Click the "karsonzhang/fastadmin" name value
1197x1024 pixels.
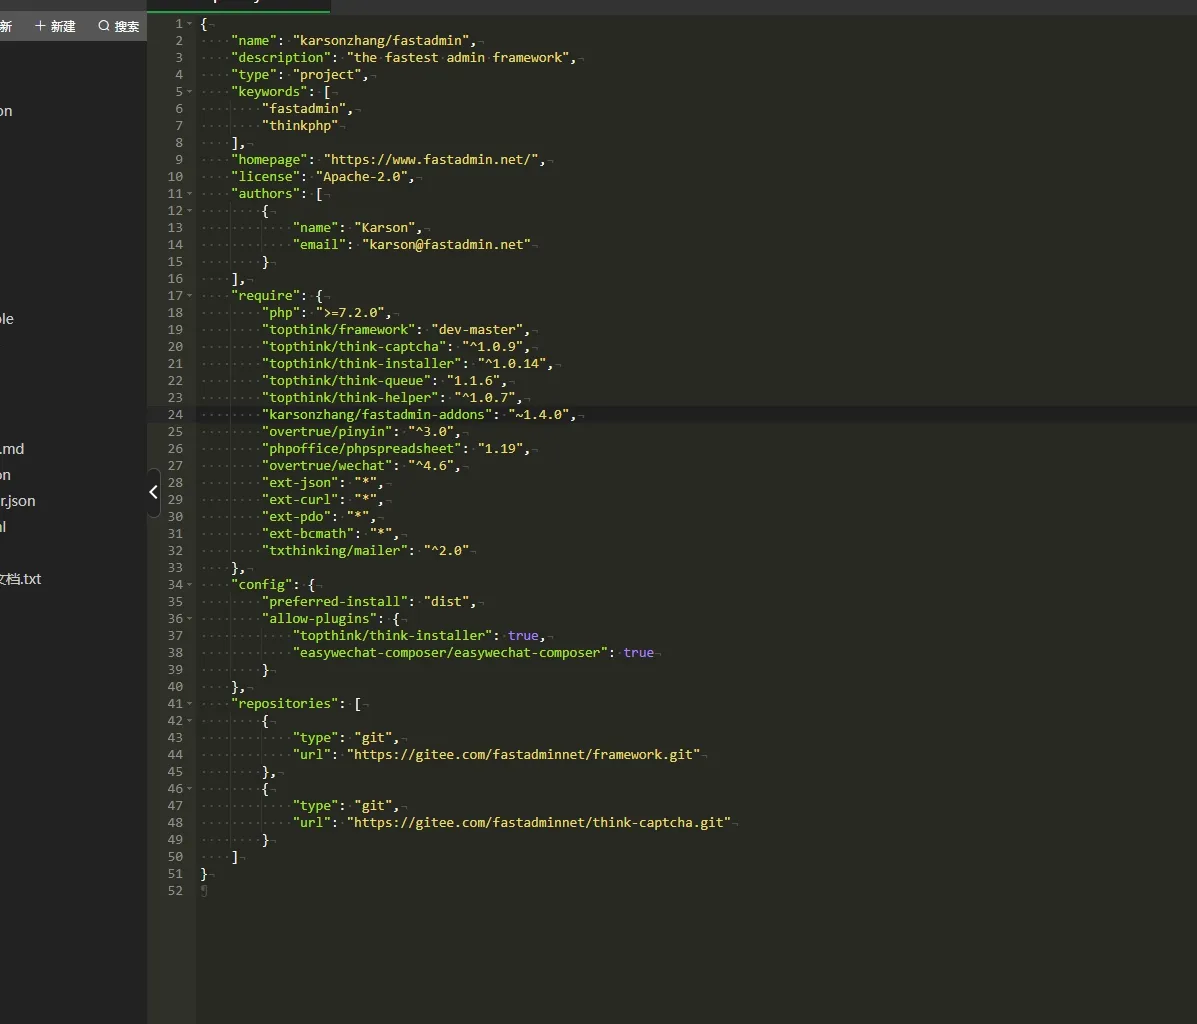[x=380, y=40]
